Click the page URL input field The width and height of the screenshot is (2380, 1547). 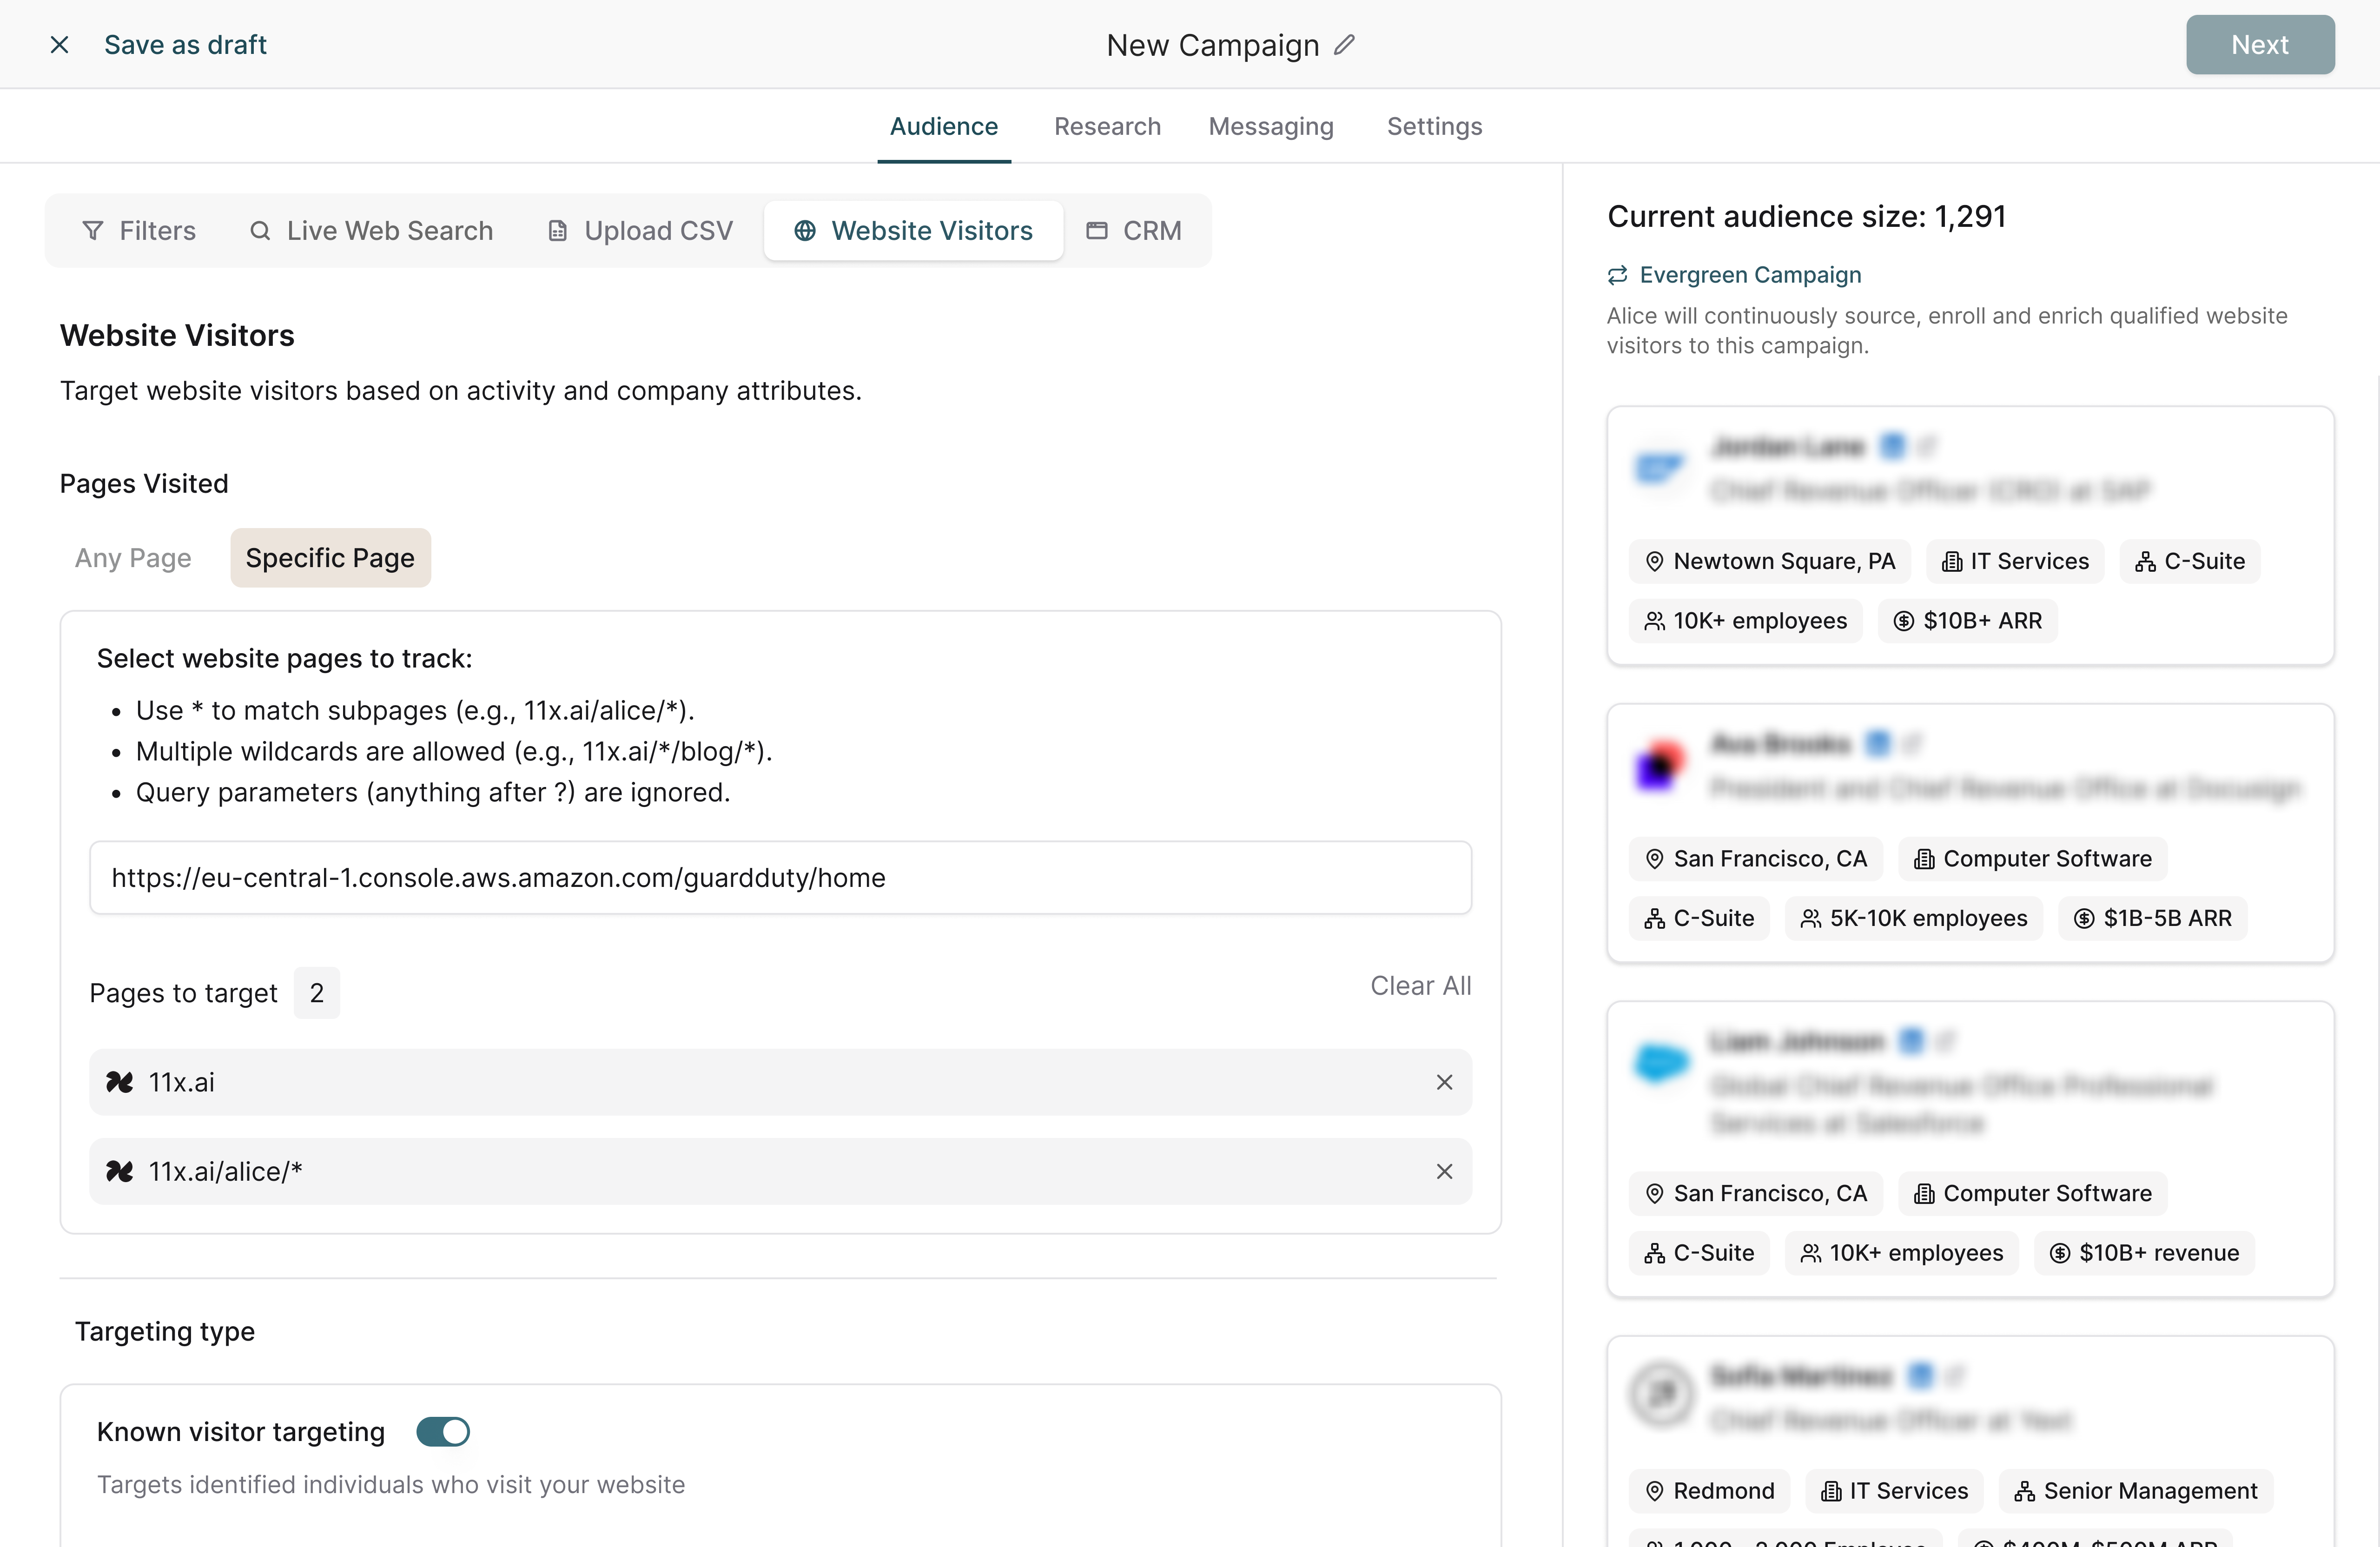[x=780, y=878]
